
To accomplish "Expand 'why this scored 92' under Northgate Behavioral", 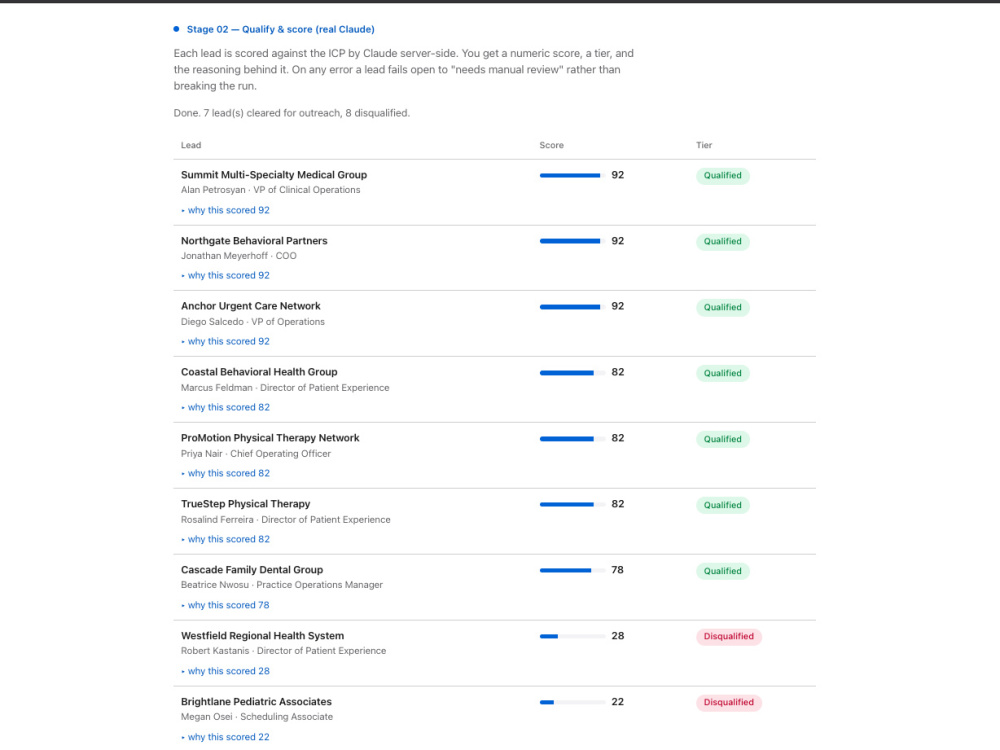I will click(225, 276).
